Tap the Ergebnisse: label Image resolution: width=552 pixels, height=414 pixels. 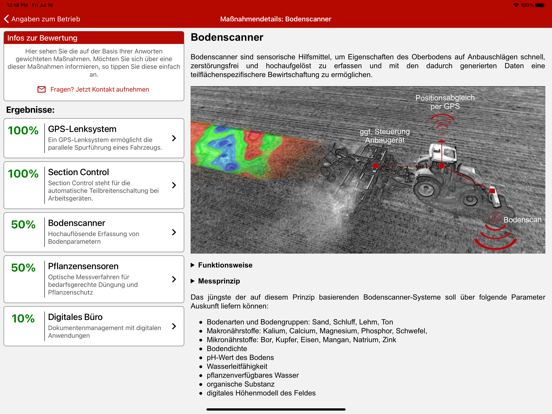coord(30,110)
